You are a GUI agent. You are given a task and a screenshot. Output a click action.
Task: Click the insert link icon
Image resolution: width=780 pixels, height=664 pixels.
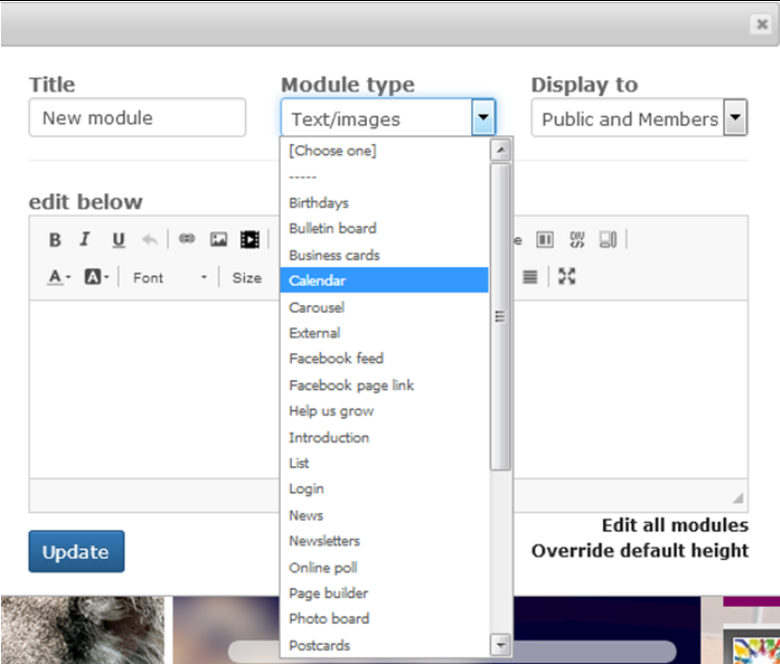click(x=187, y=240)
